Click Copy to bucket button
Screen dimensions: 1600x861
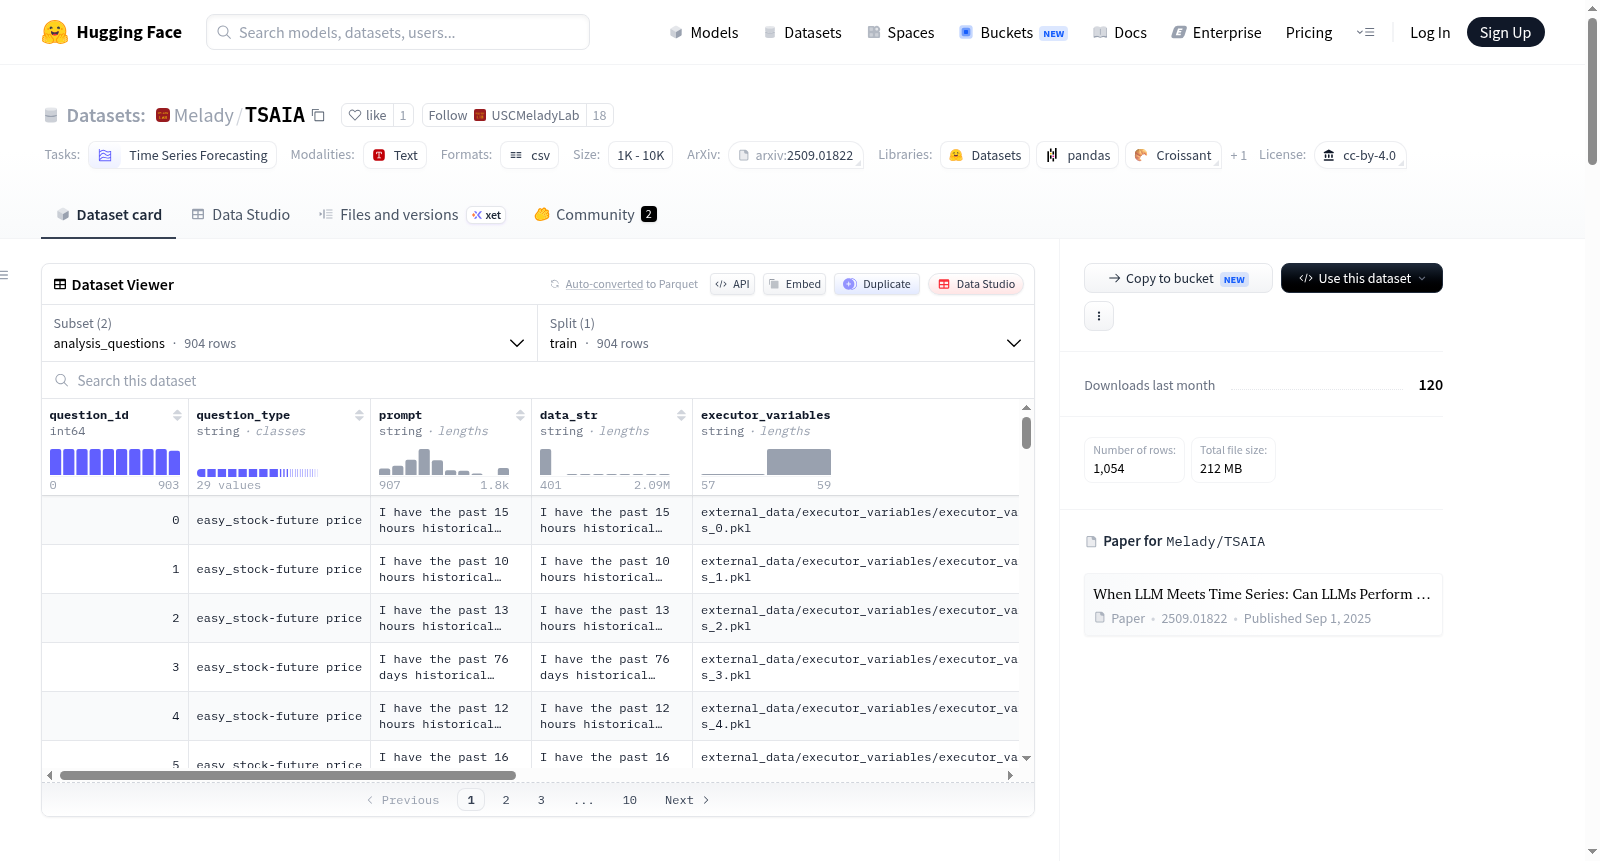(1178, 278)
